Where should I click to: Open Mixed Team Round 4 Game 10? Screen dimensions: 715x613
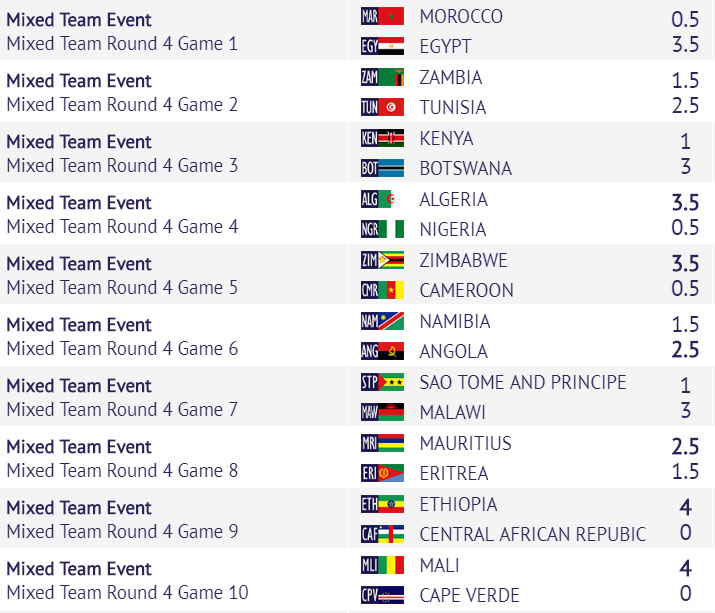pos(128,592)
